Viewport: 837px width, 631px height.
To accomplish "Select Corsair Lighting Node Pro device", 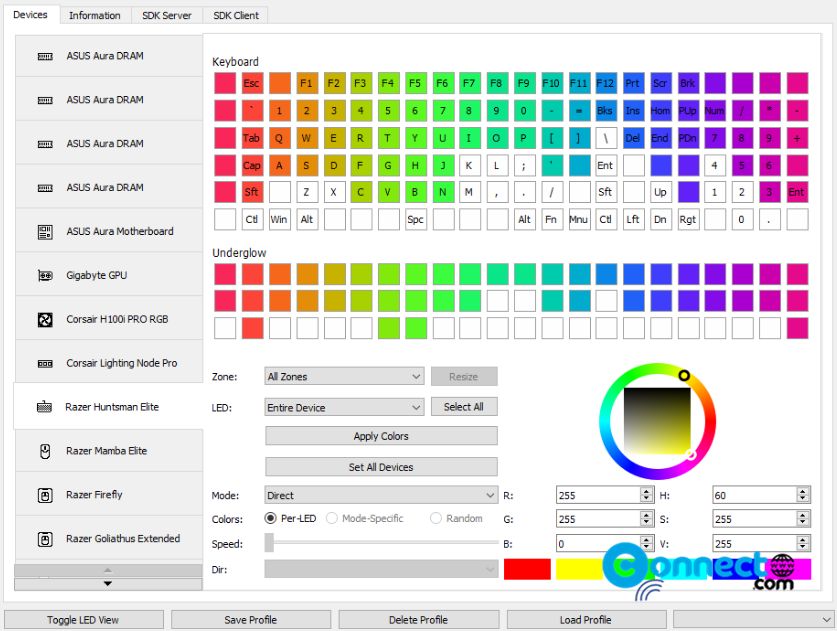I will tap(109, 363).
